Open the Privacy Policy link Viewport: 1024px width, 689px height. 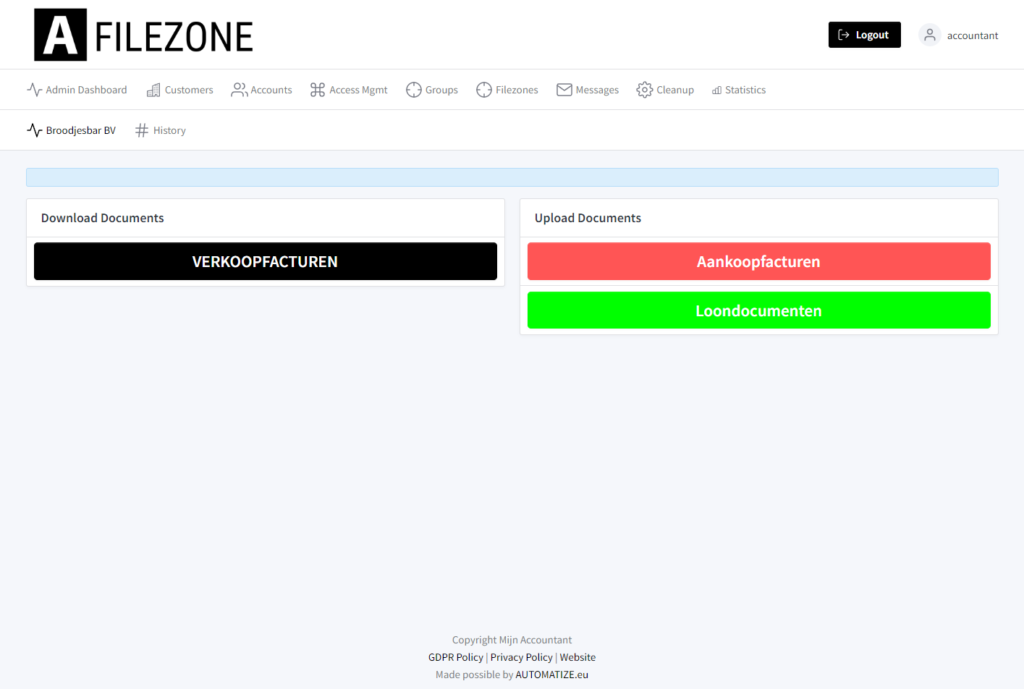521,657
